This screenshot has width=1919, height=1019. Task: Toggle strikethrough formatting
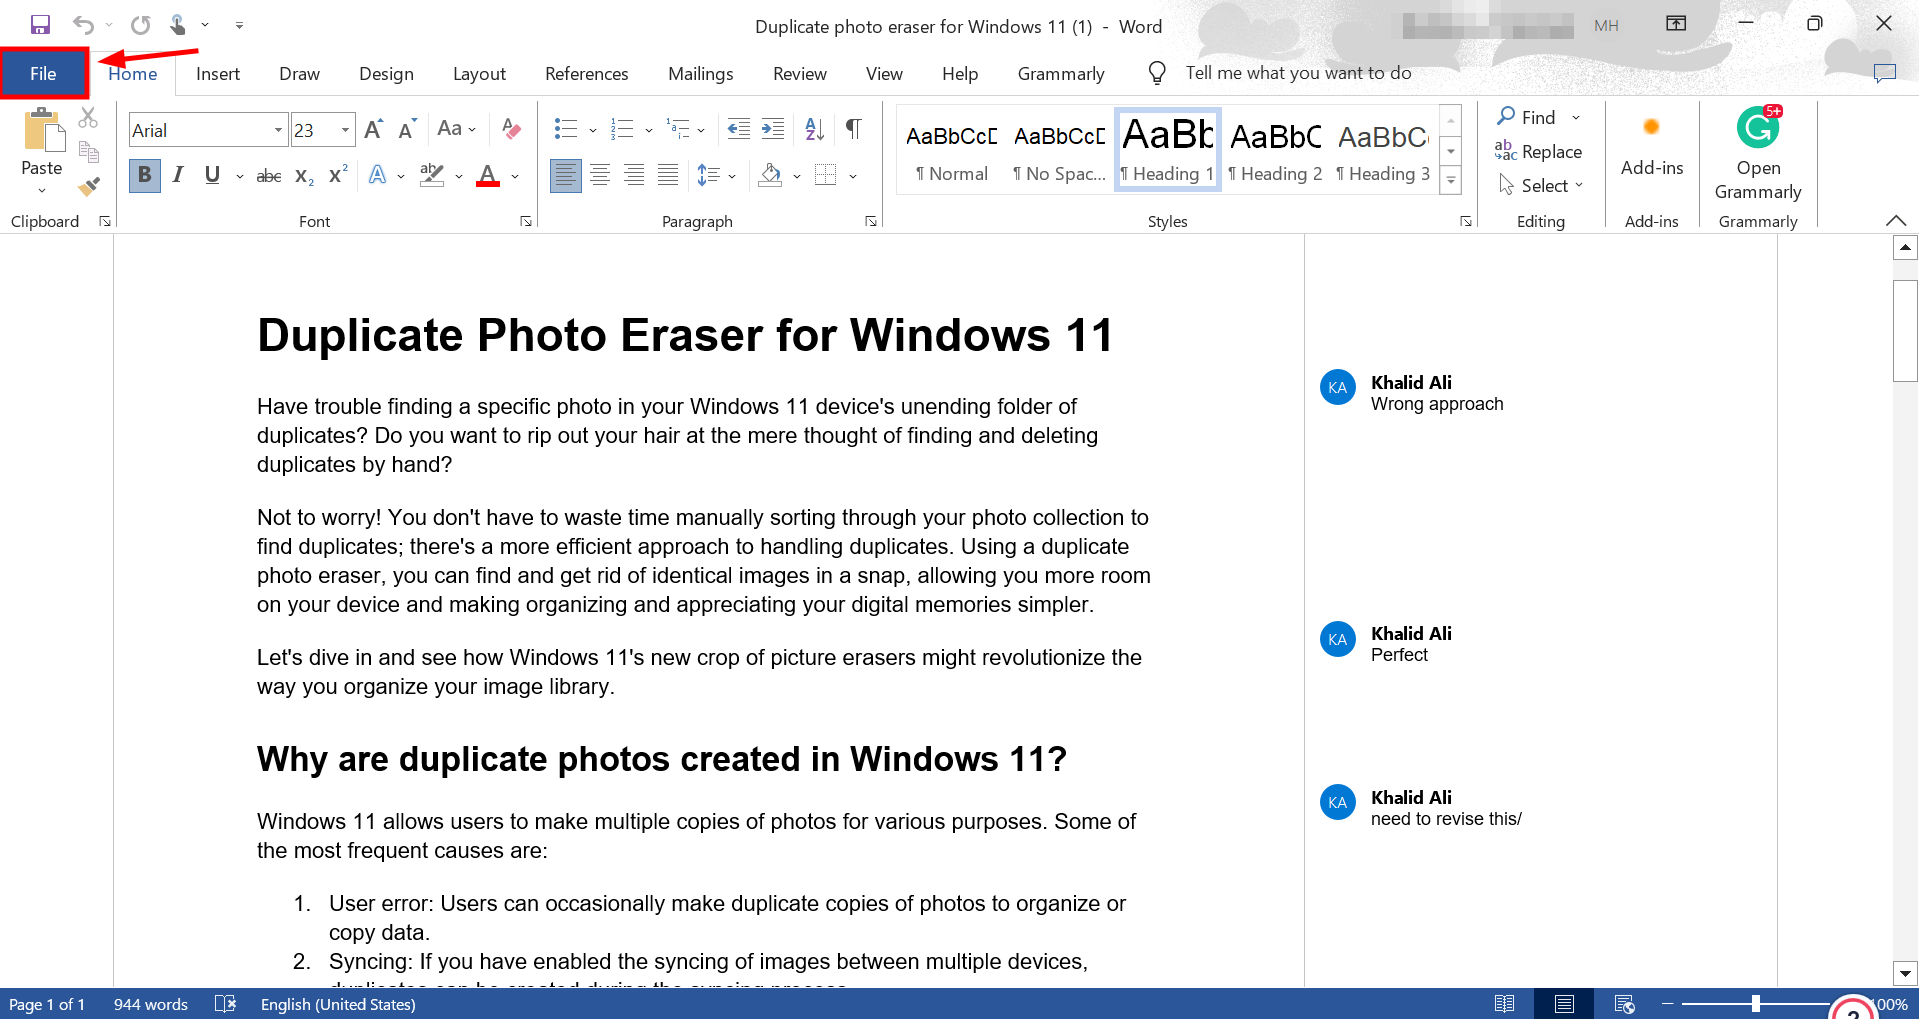click(268, 175)
